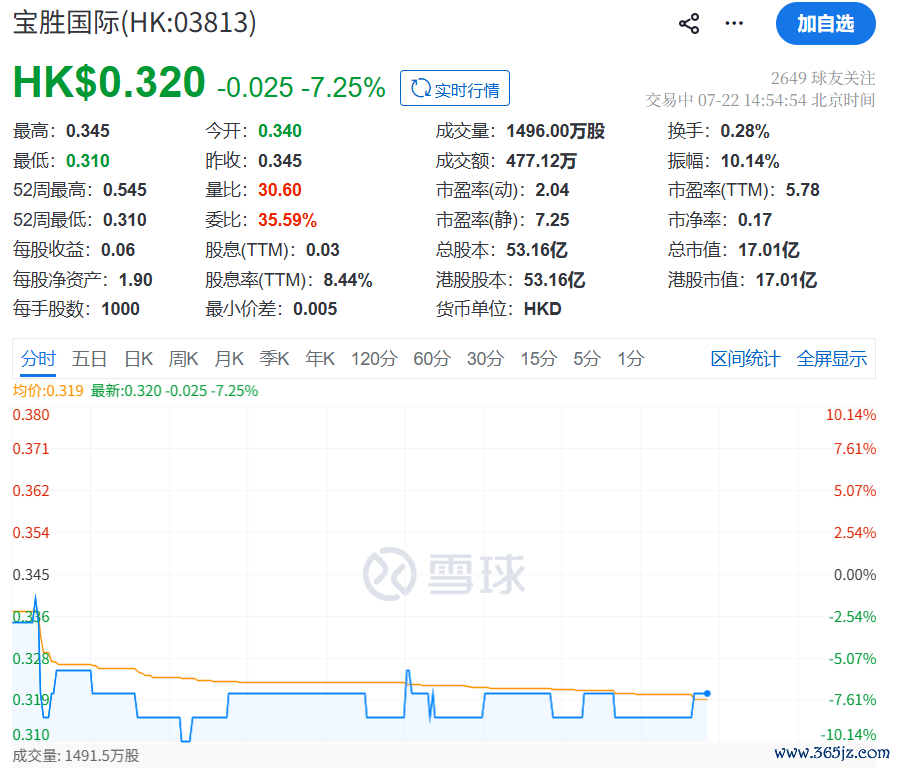Click the stock title 宝胜国际(HK:03813)
This screenshot has width=897, height=768.
tap(134, 23)
